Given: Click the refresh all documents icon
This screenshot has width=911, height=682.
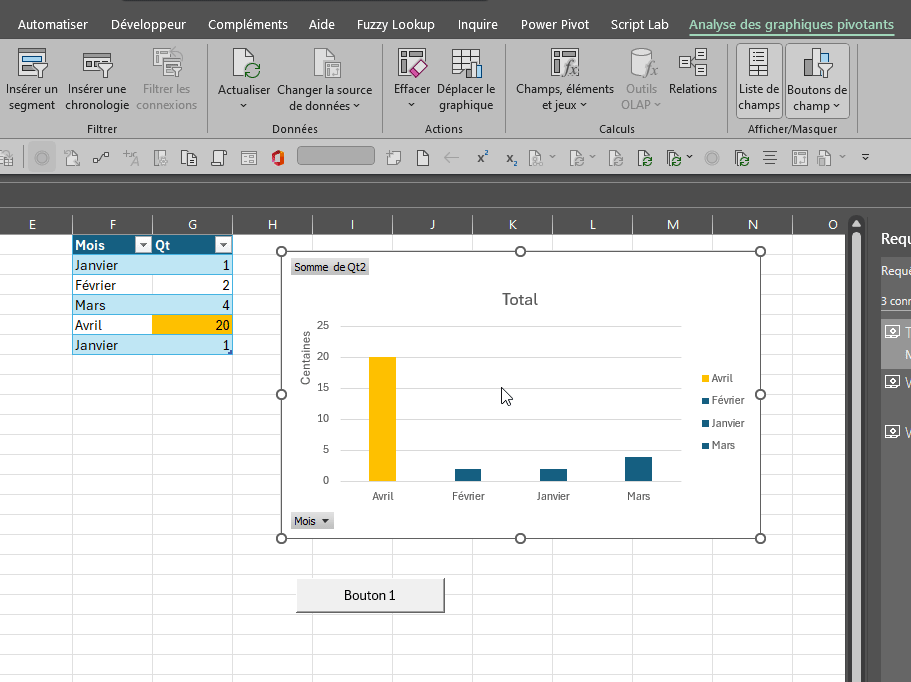Looking at the screenshot, I should (742, 158).
